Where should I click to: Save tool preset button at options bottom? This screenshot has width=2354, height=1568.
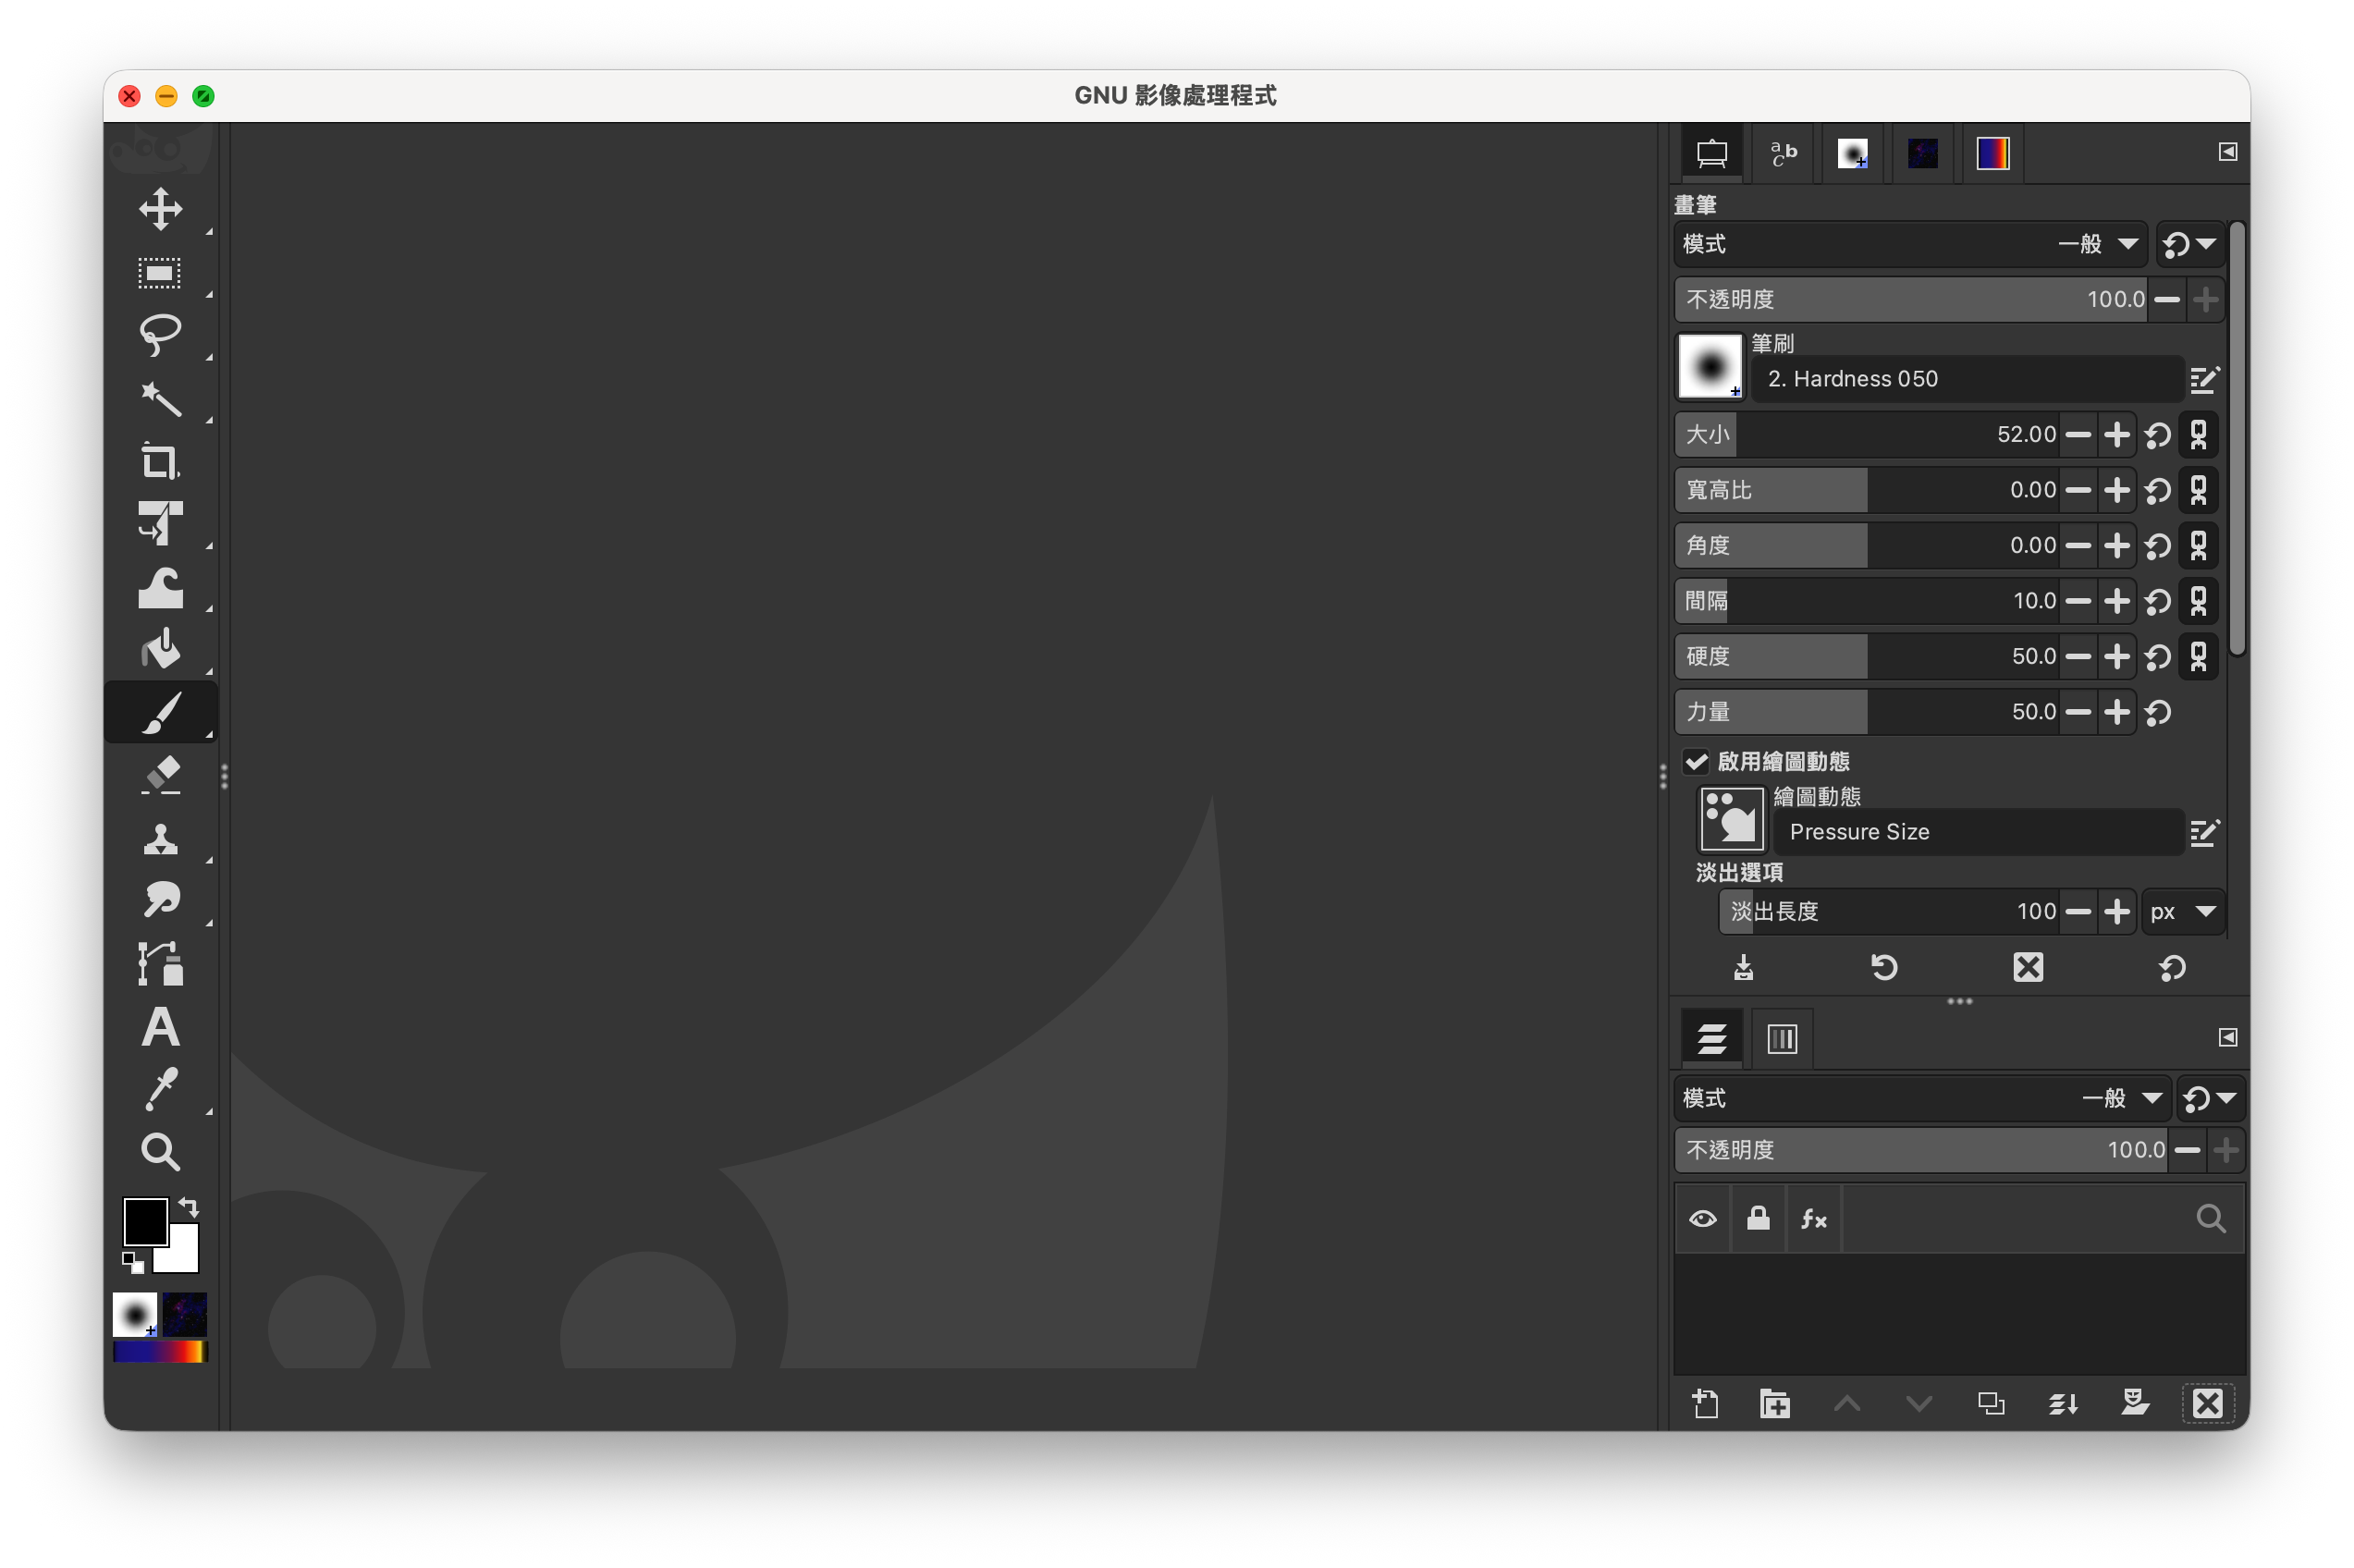[x=1743, y=967]
